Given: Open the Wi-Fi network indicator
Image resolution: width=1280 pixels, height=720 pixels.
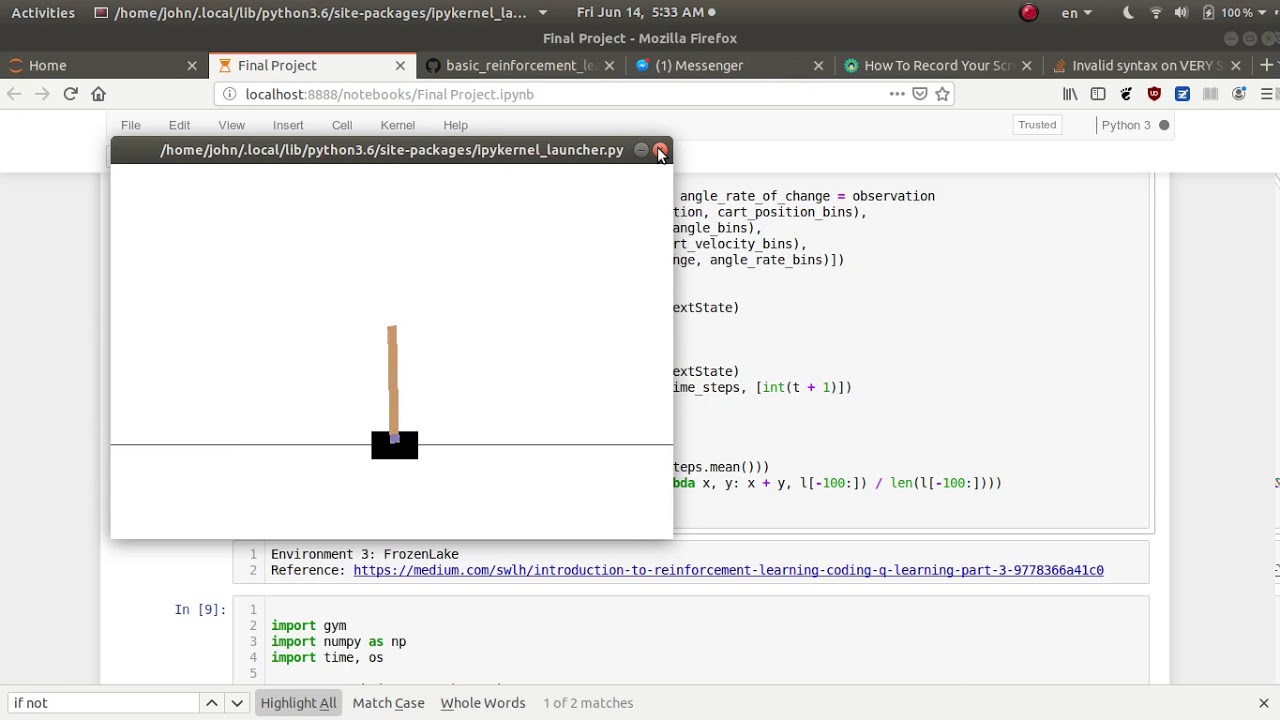Looking at the screenshot, I should [1156, 12].
